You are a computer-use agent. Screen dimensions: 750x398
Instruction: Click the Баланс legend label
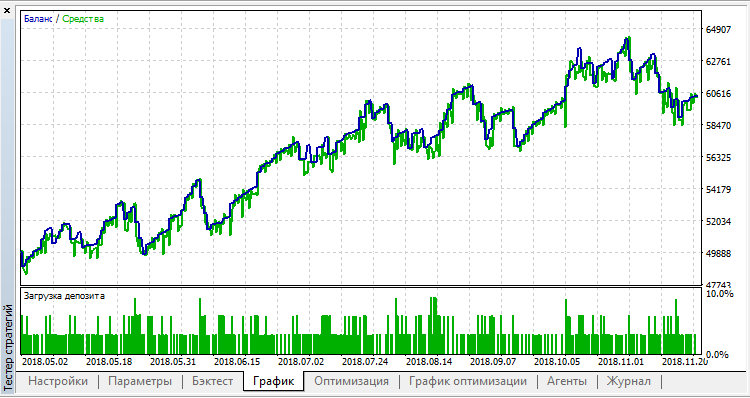38,19
